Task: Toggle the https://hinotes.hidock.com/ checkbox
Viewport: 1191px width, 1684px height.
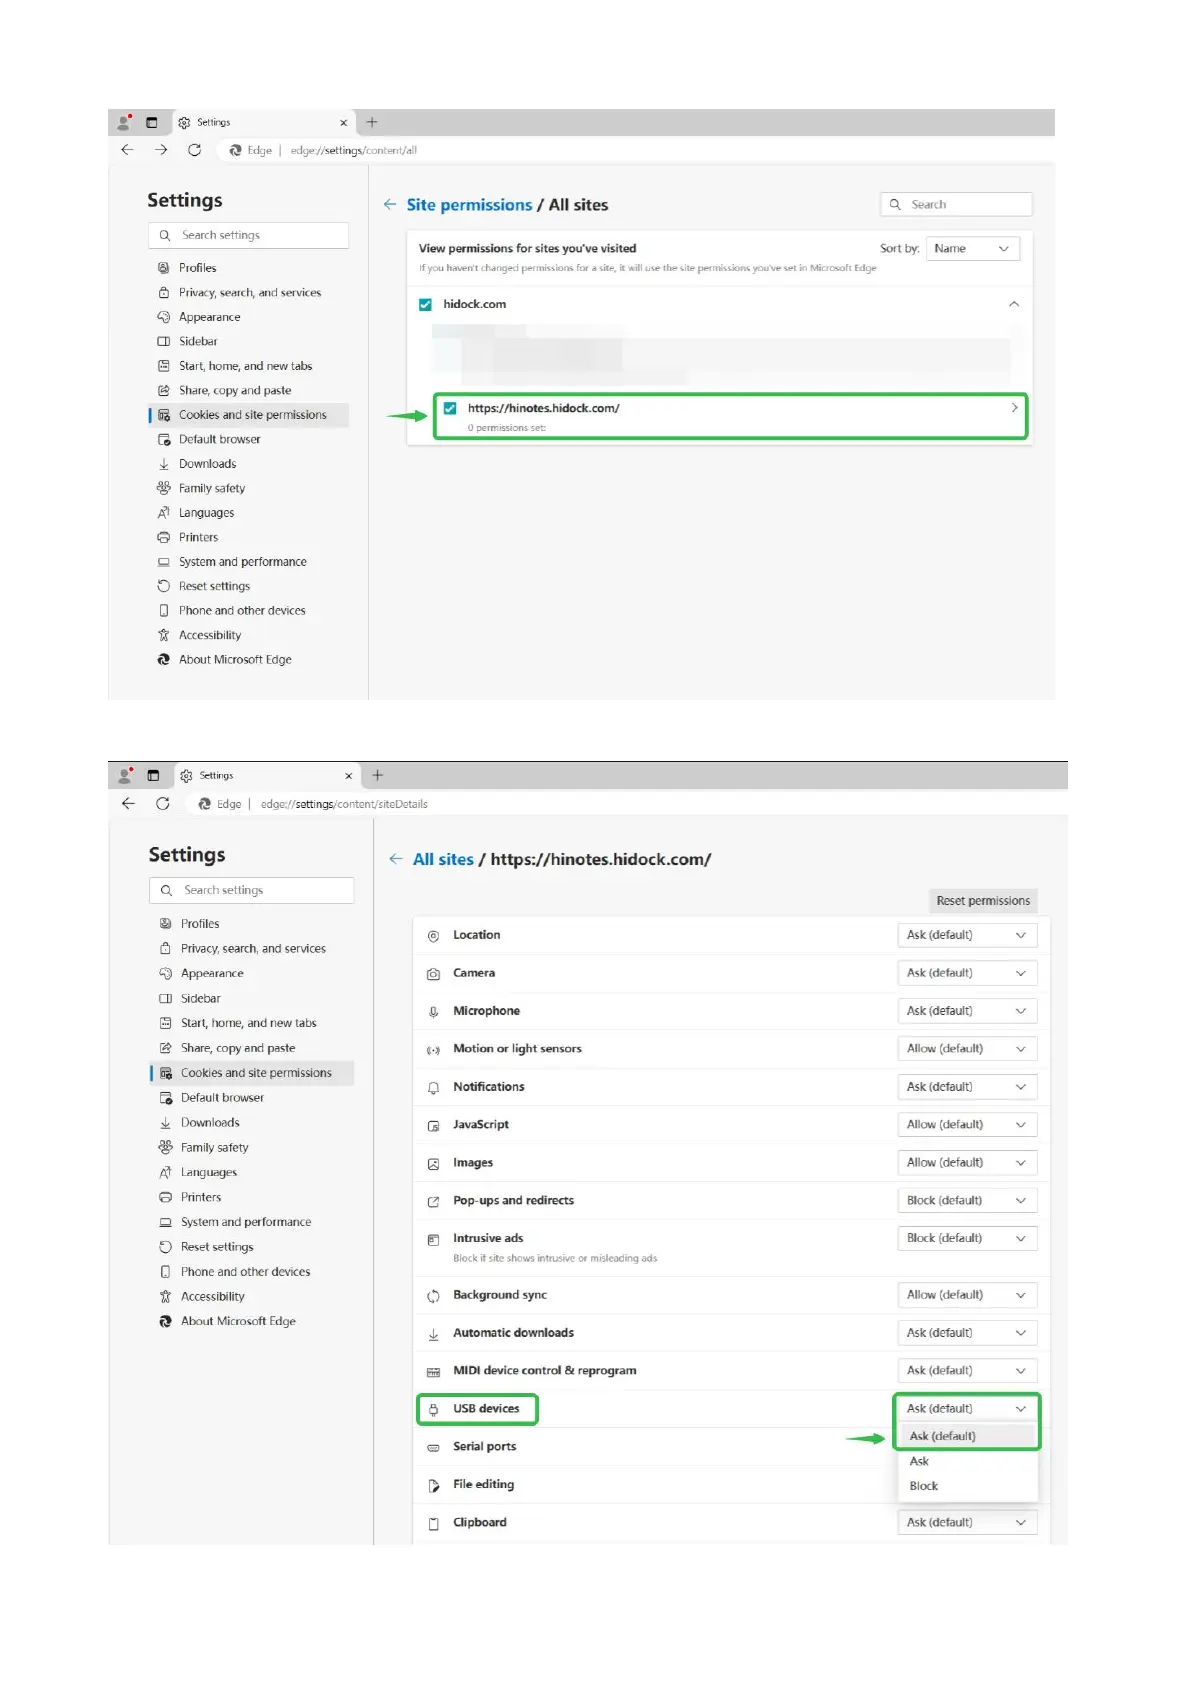Action: pos(450,408)
